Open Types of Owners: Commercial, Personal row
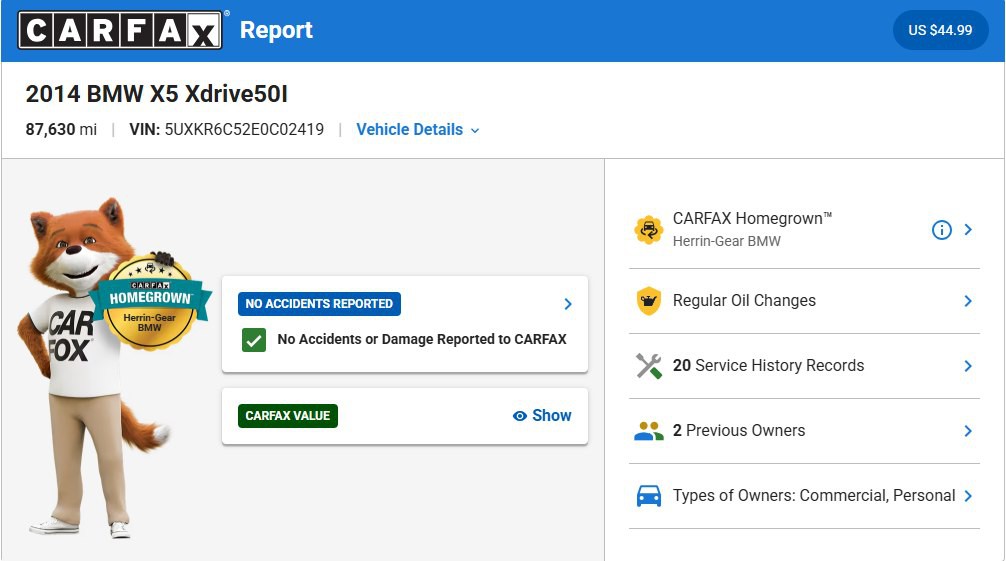1006x561 pixels. point(804,496)
